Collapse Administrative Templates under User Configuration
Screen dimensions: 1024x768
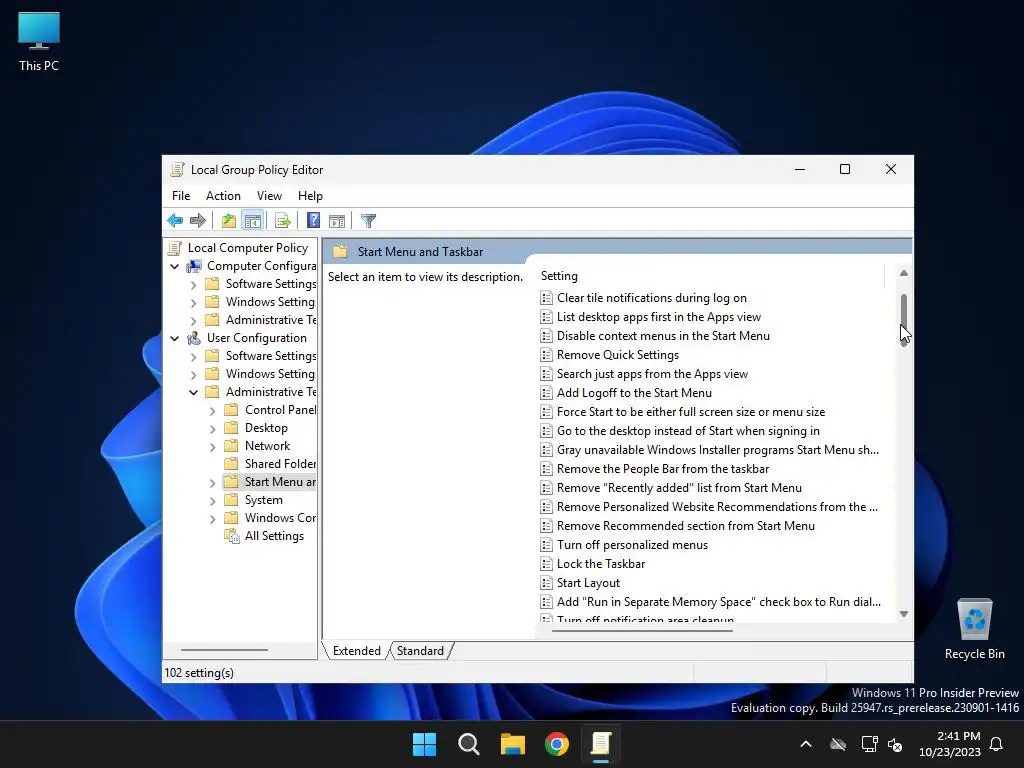[x=193, y=392]
